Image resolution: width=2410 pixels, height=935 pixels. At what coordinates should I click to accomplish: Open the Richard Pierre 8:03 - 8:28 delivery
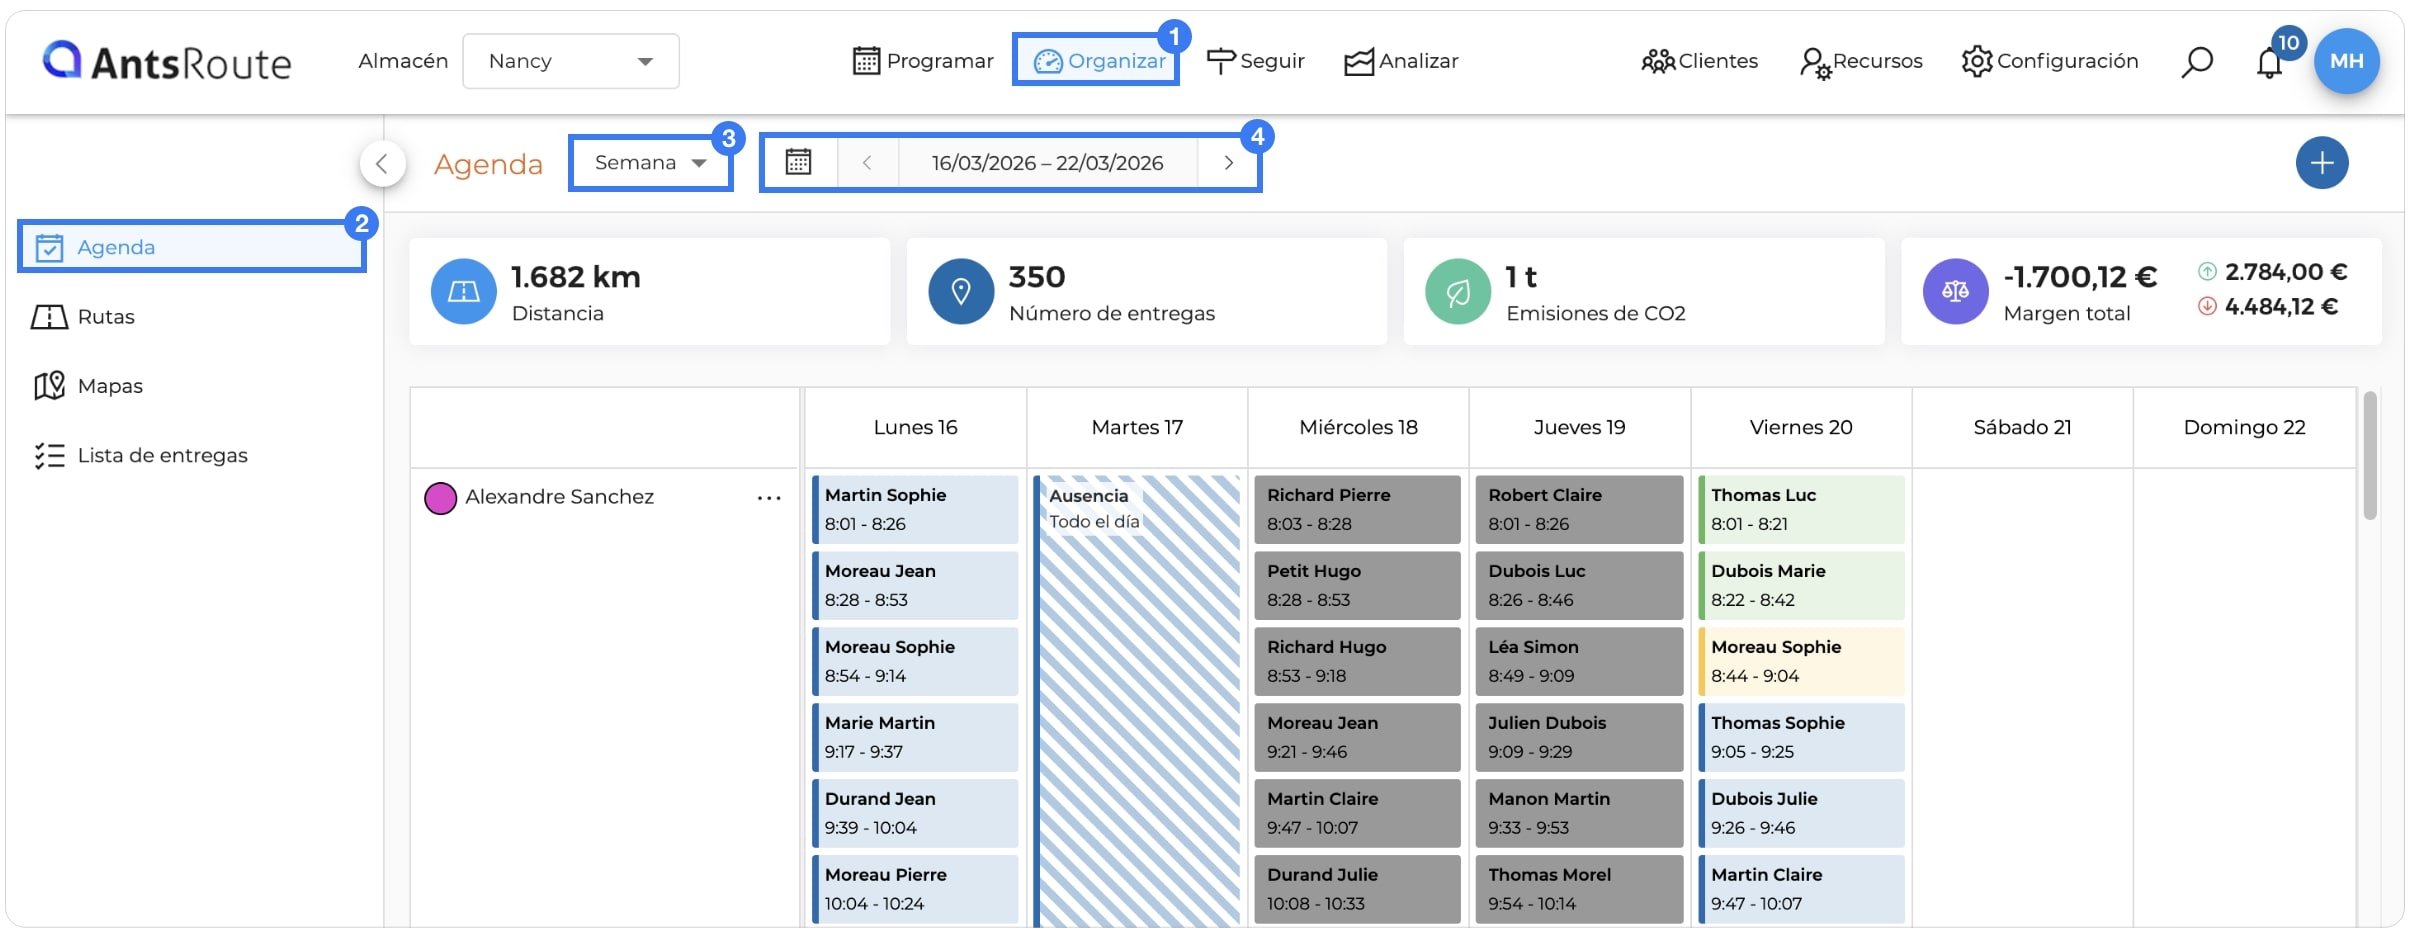tap(1358, 509)
